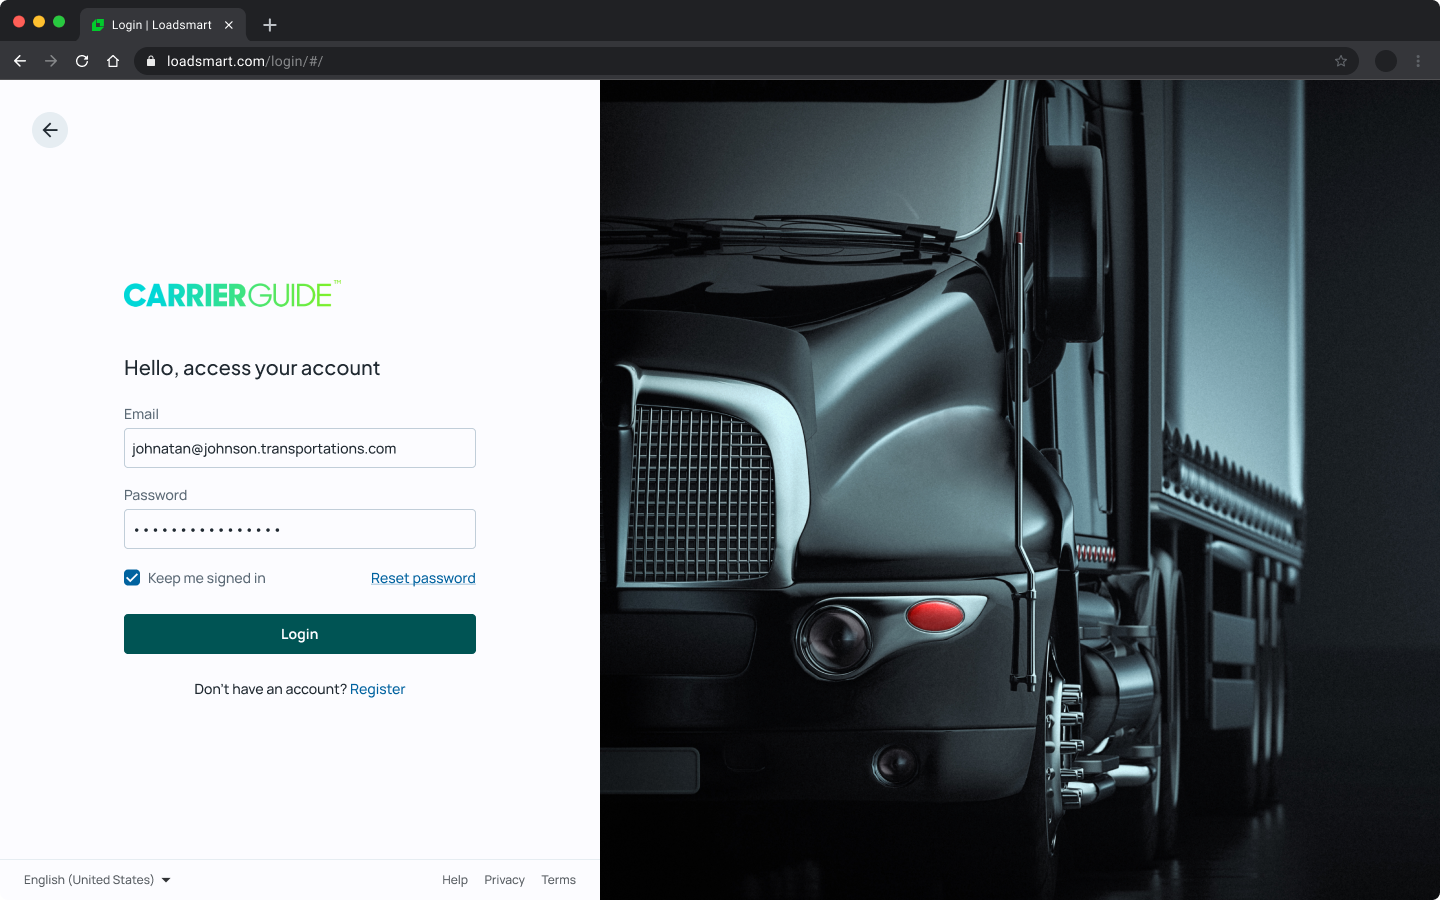The image size is (1440, 900).
Task: Open the browser profile avatar icon
Action: (1386, 61)
